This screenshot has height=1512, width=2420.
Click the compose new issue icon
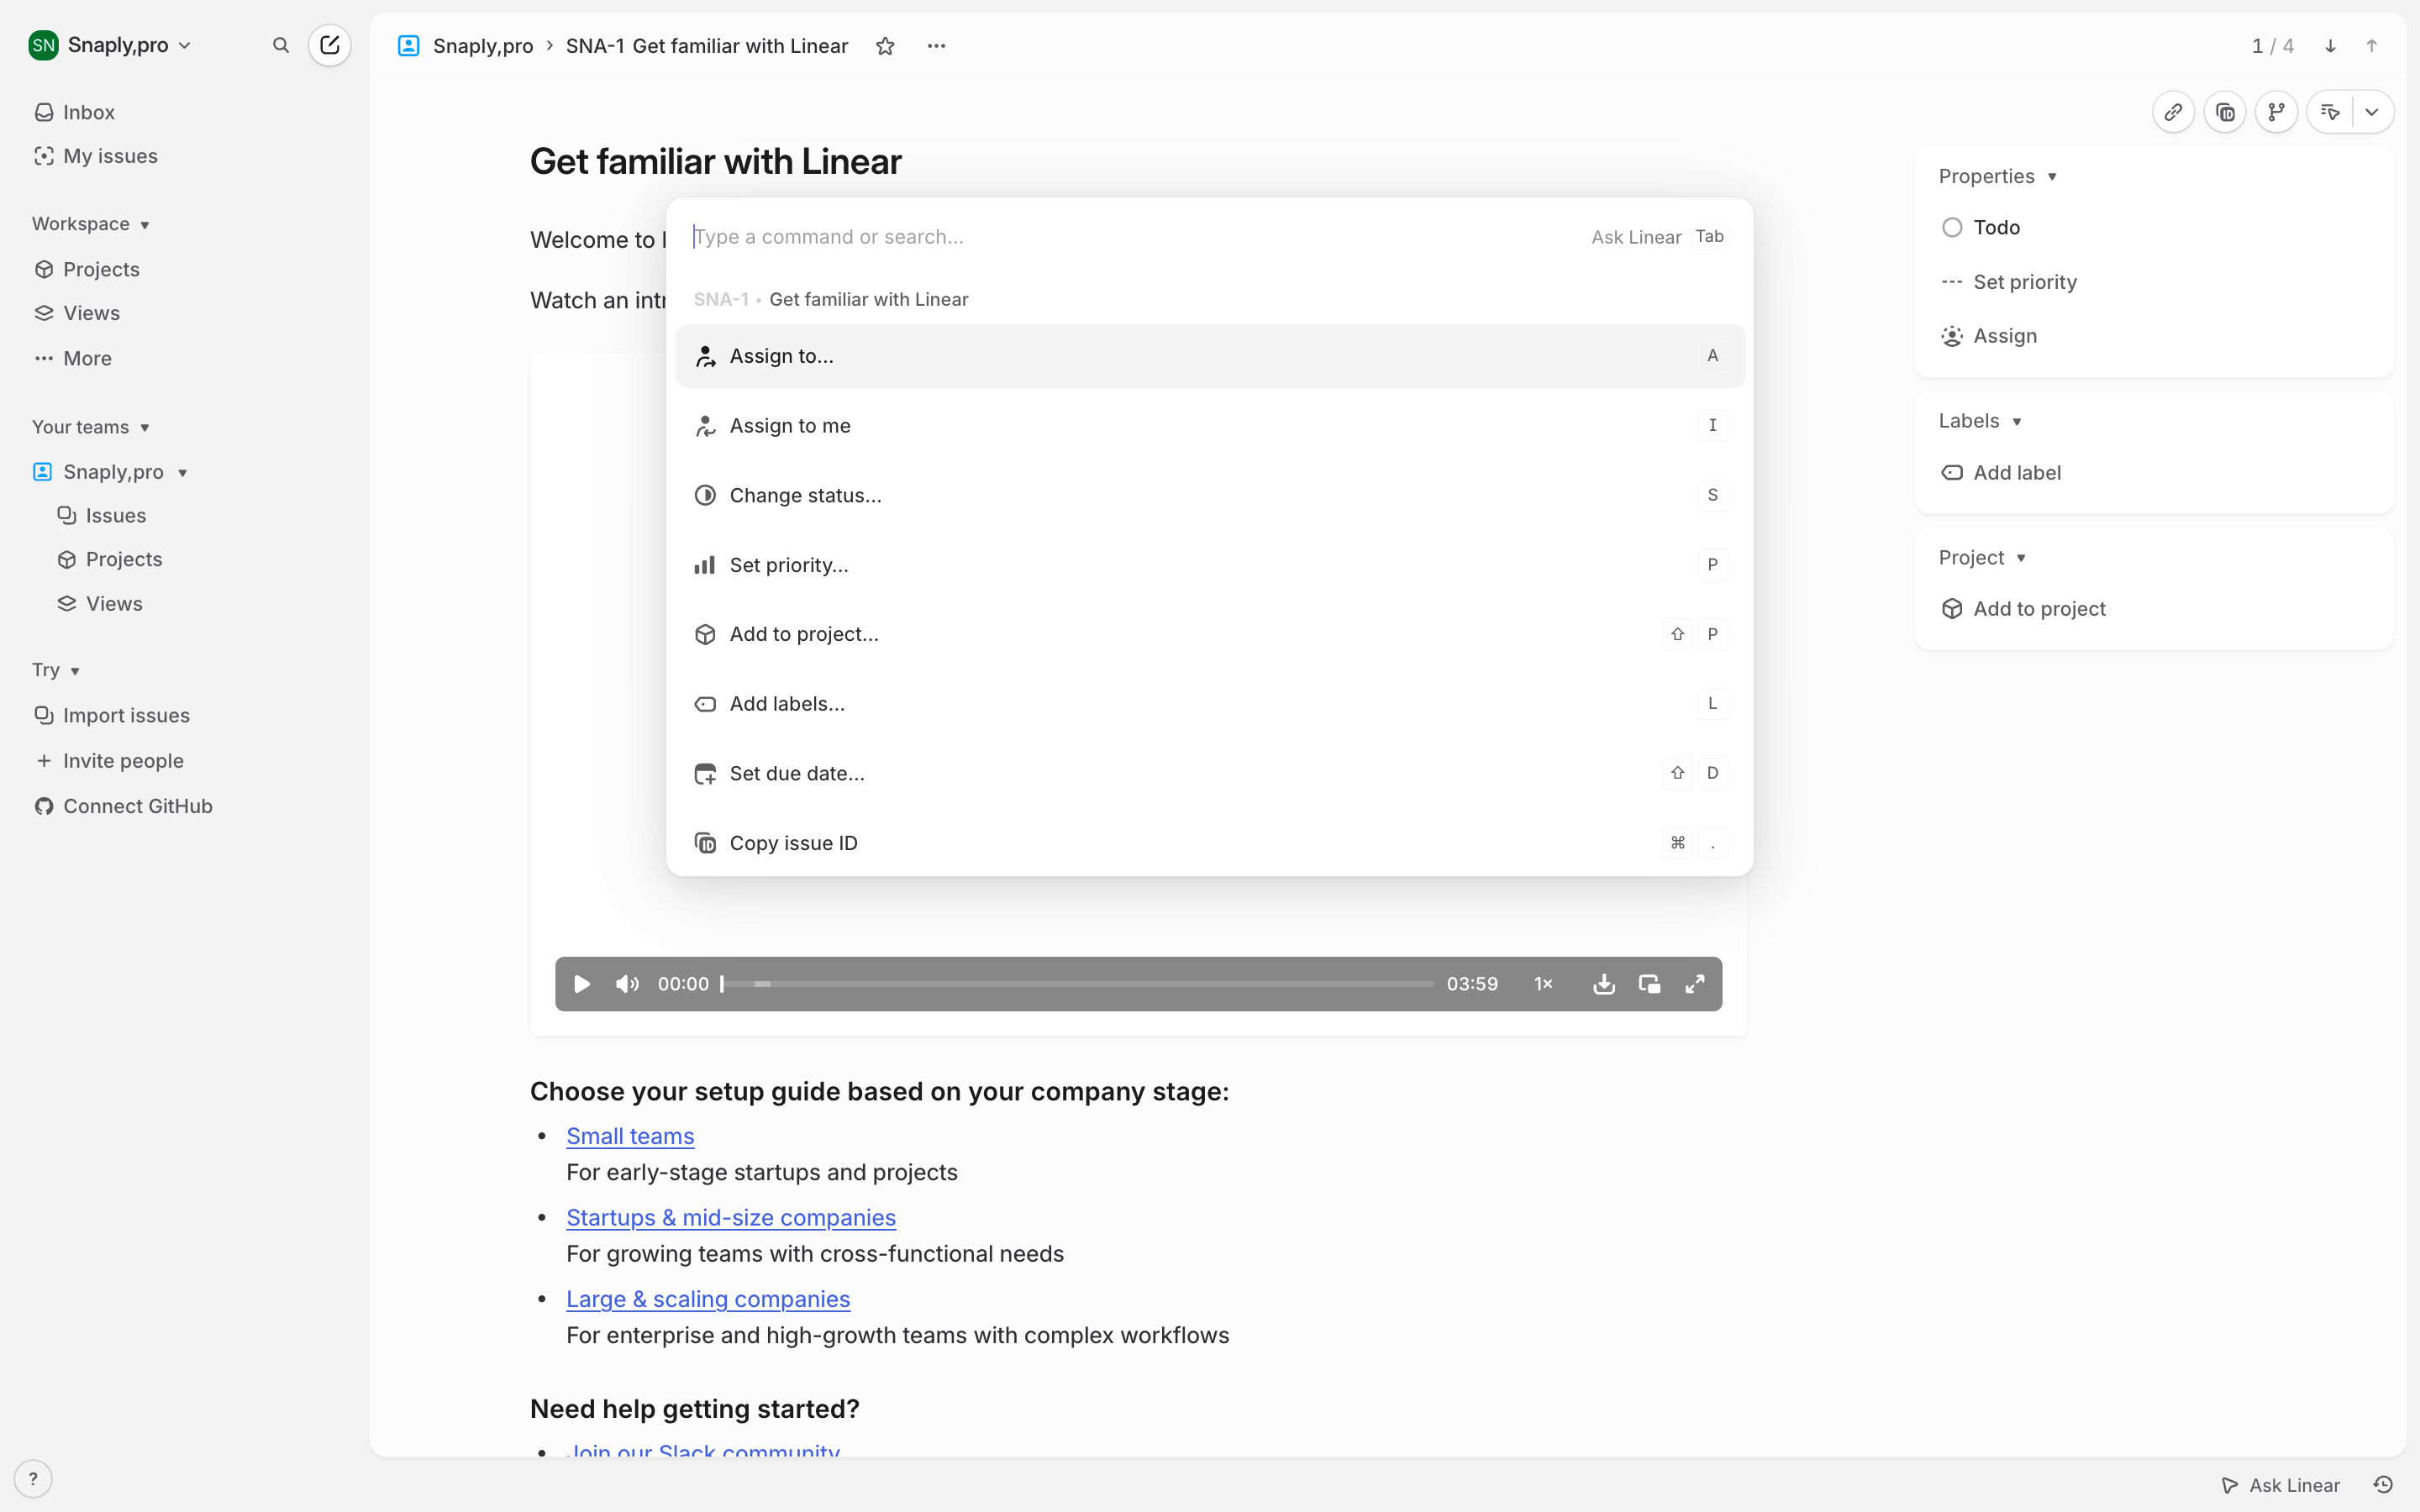330,45
